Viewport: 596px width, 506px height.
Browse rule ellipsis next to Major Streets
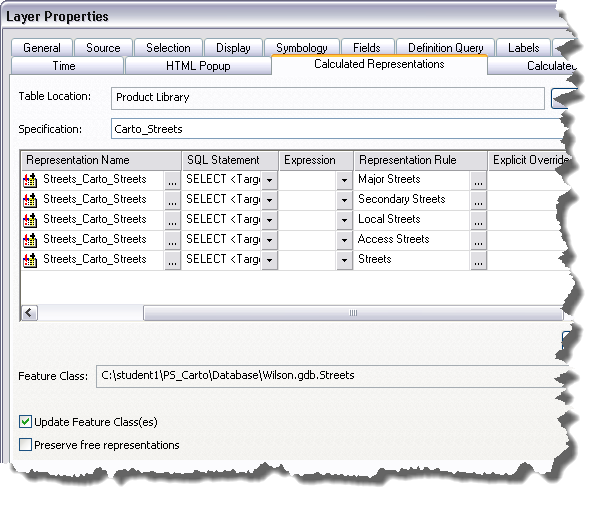[478, 181]
